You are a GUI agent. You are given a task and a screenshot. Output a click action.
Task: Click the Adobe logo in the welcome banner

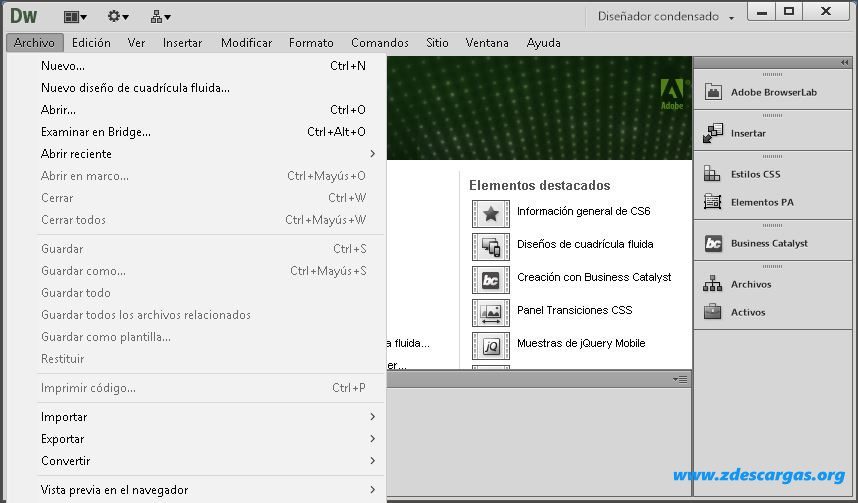pos(673,94)
